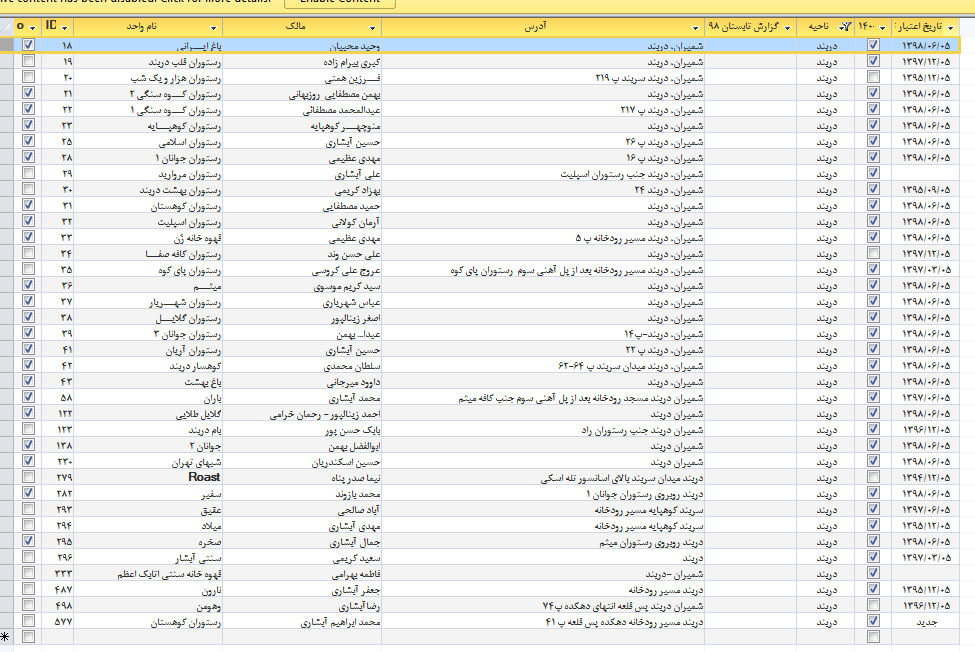This screenshot has width=975, height=652.
Task: Open the 'o' column dropdown arrow
Action: coord(32,27)
